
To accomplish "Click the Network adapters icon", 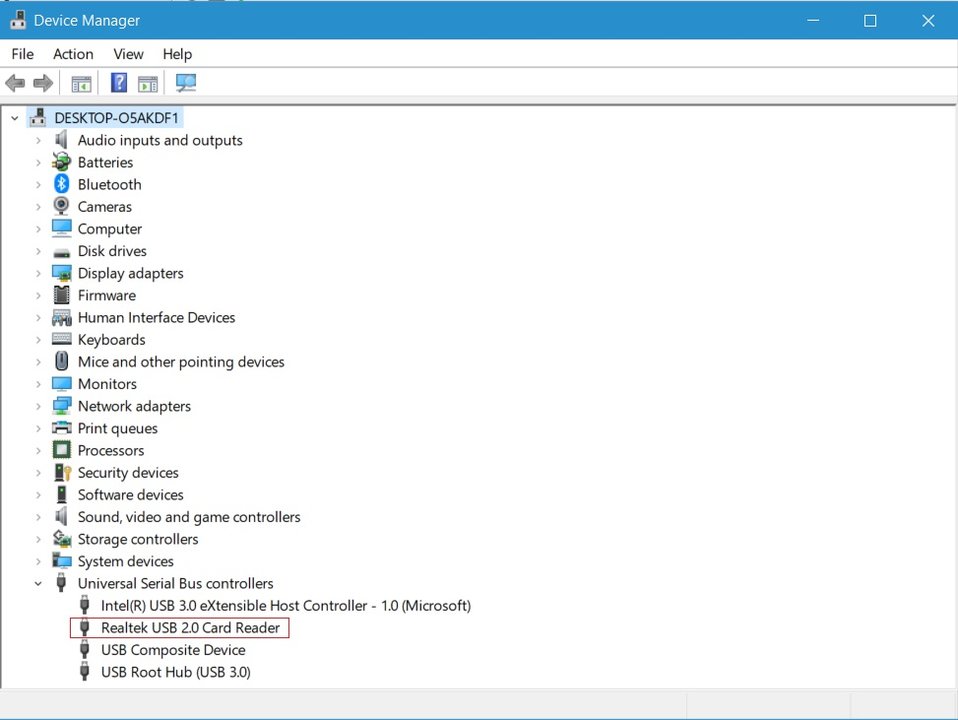I will [x=61, y=406].
